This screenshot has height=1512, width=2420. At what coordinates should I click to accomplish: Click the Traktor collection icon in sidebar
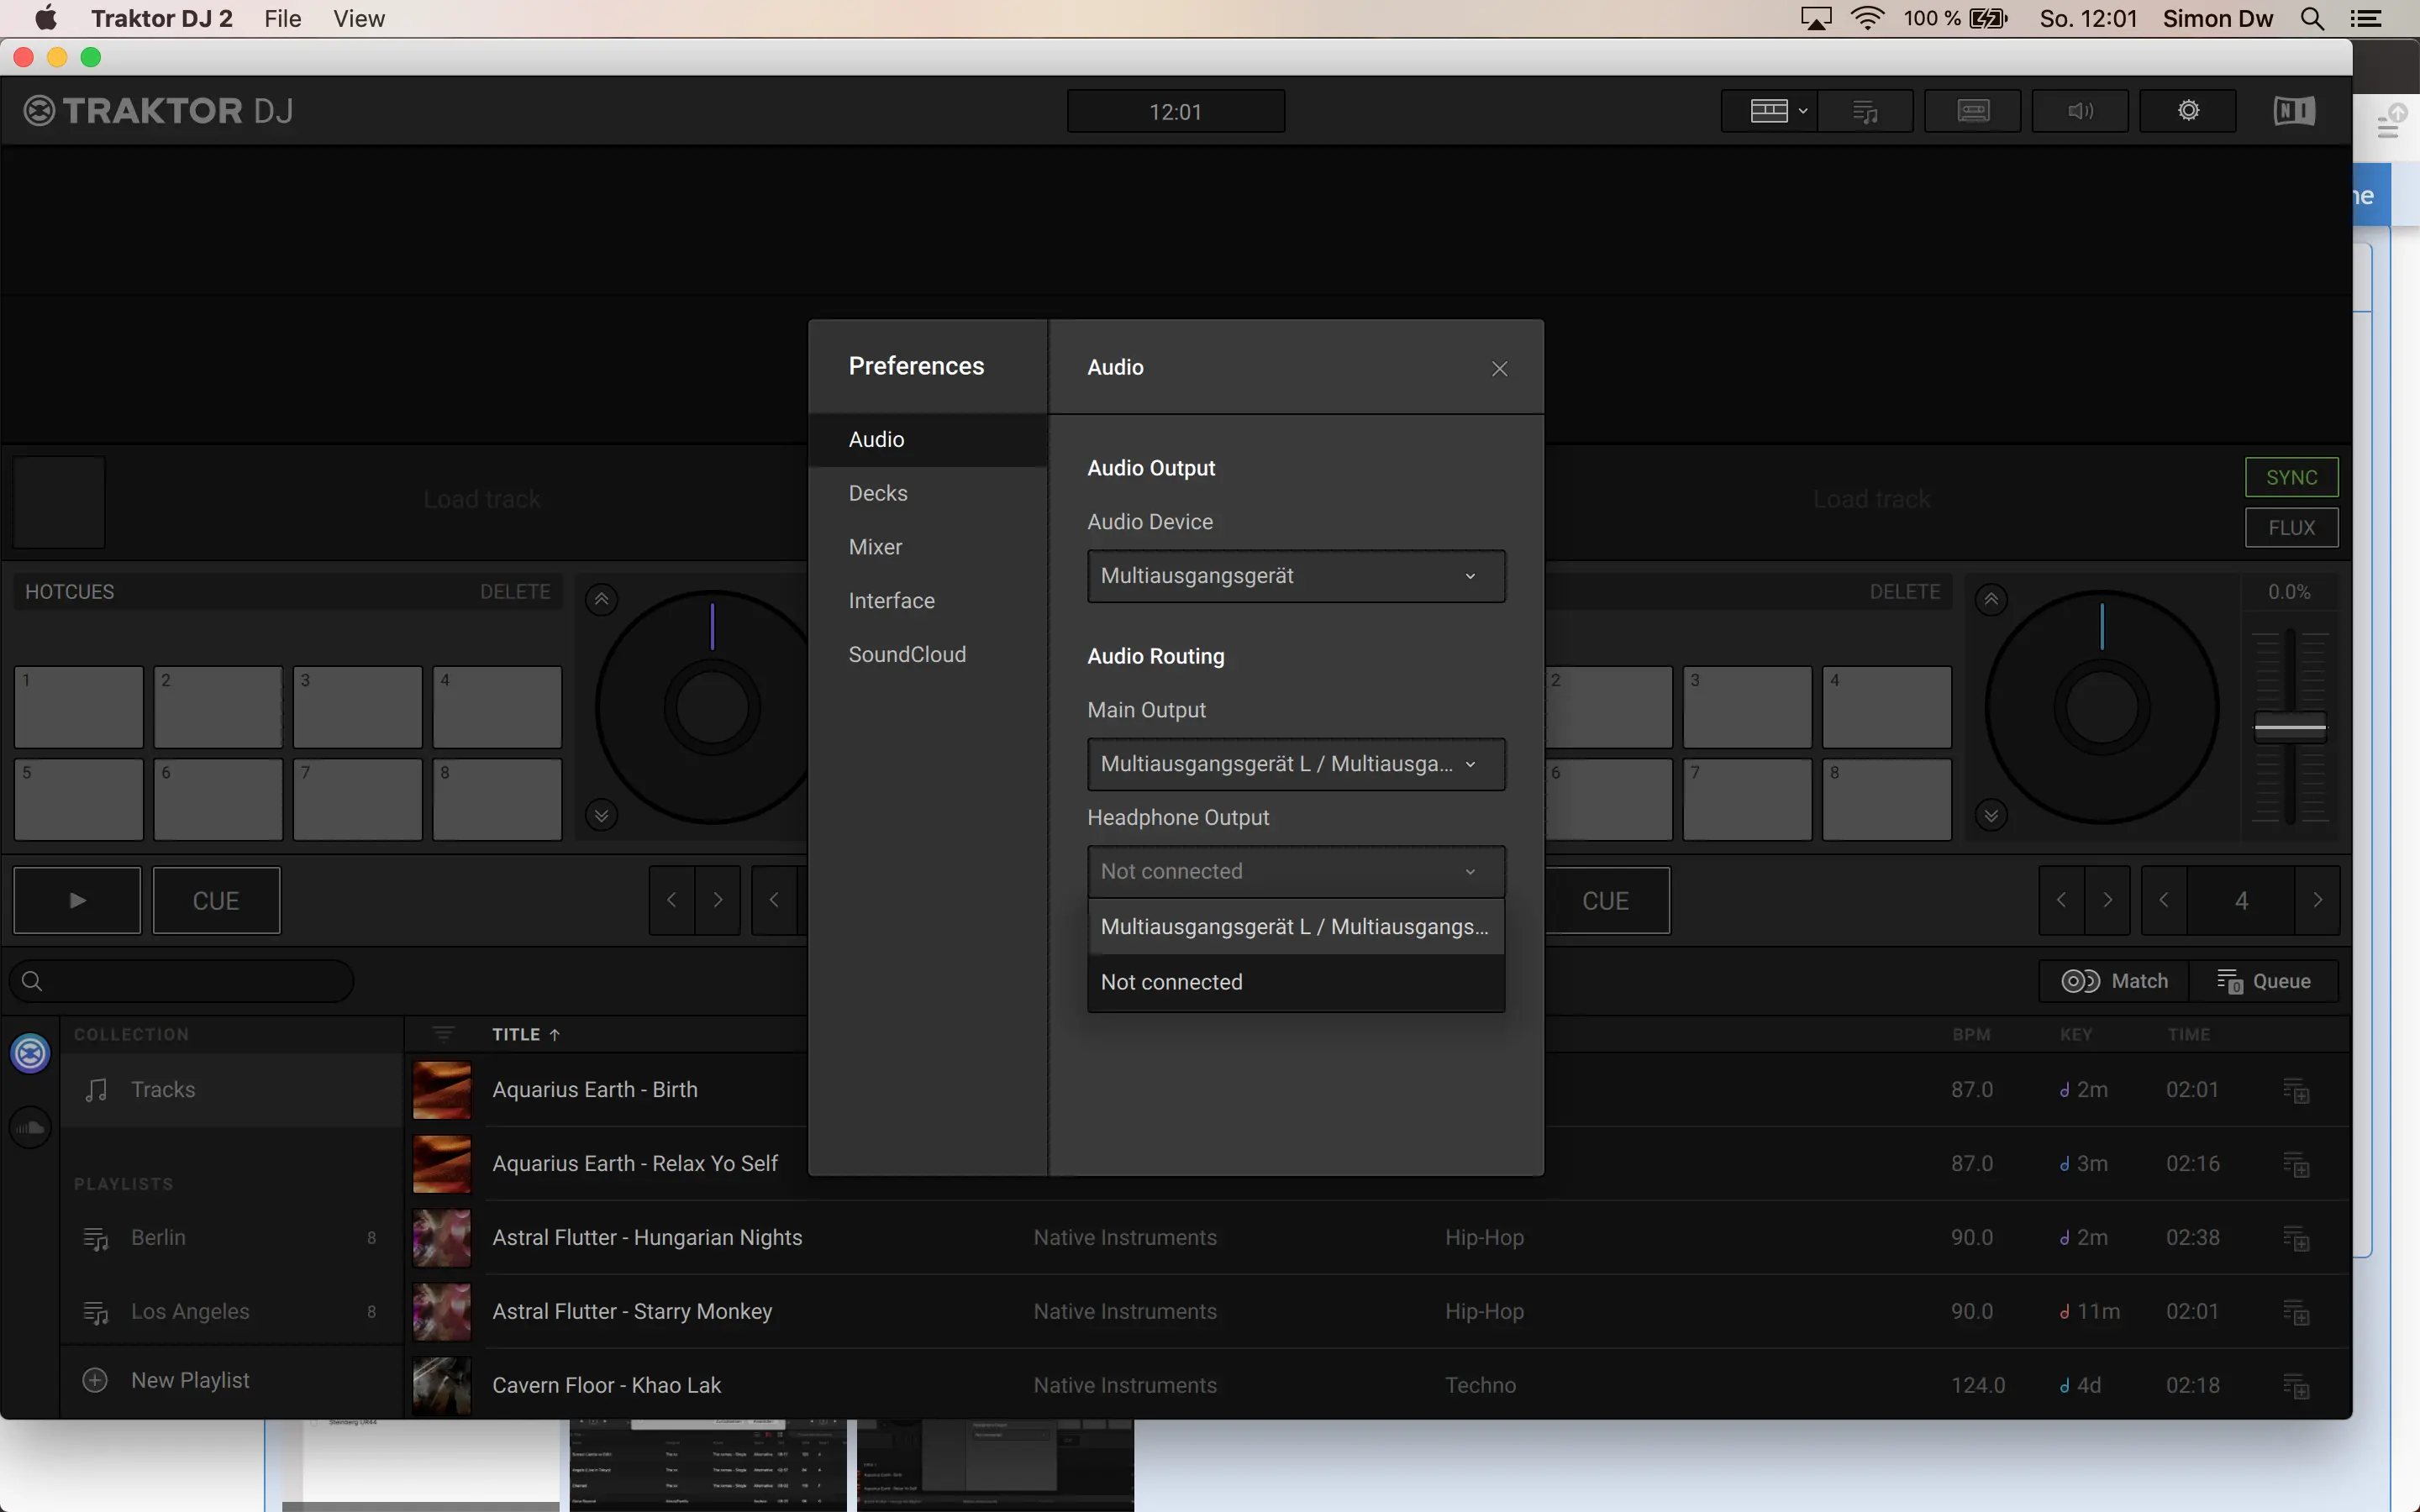tap(30, 1053)
